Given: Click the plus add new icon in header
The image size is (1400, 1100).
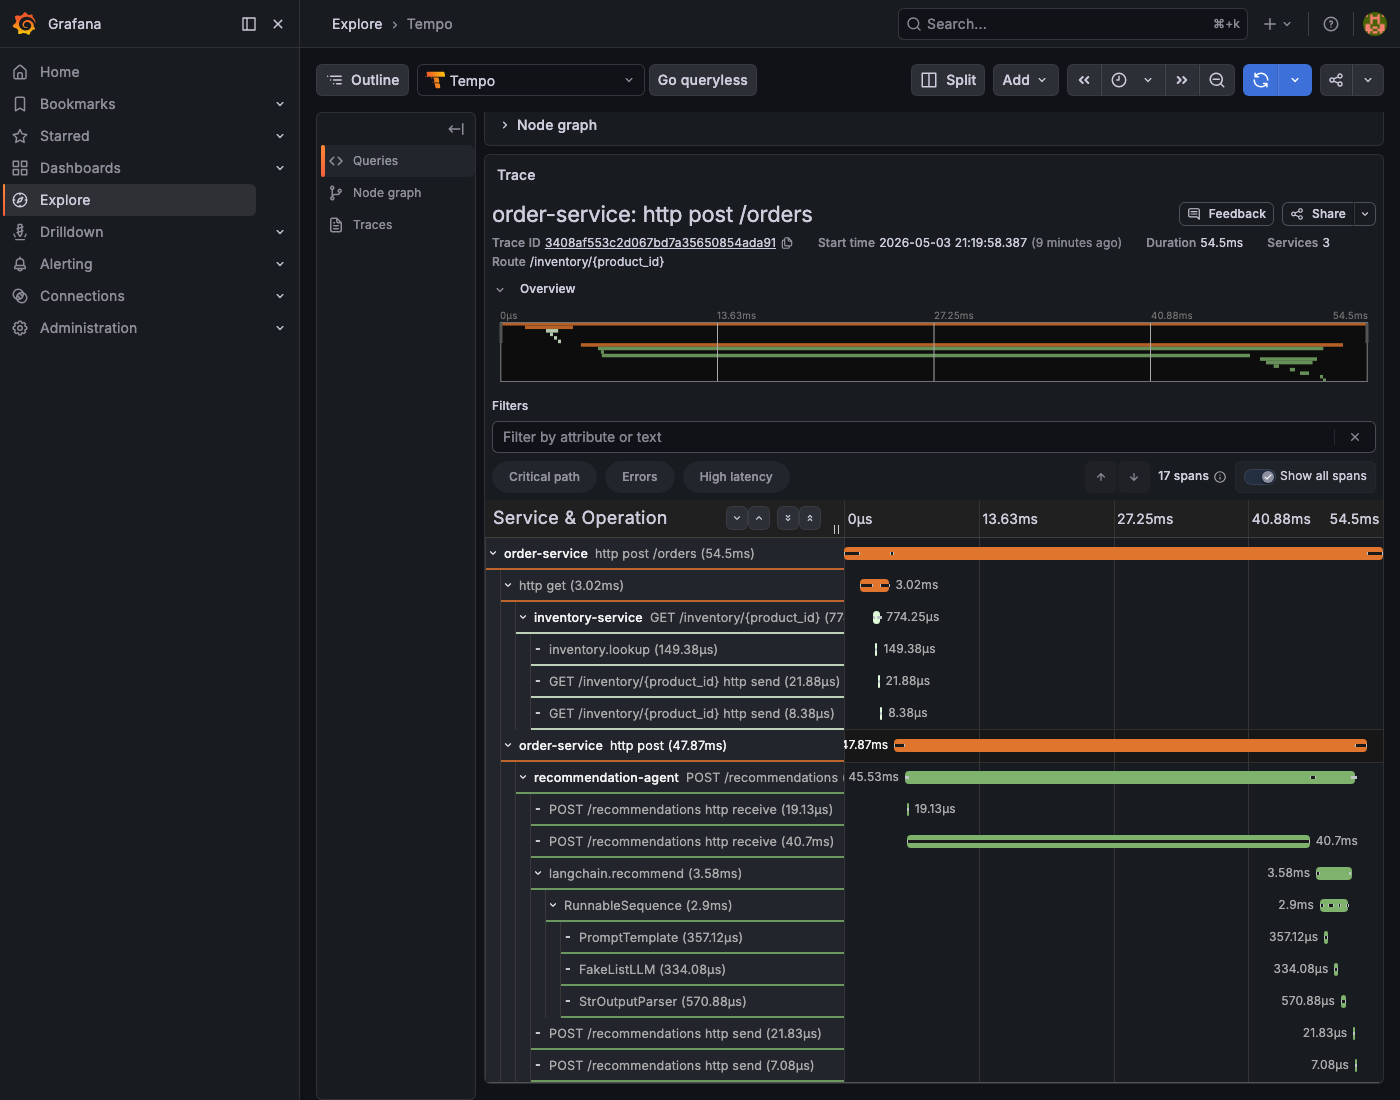Looking at the screenshot, I should [x=1277, y=24].
